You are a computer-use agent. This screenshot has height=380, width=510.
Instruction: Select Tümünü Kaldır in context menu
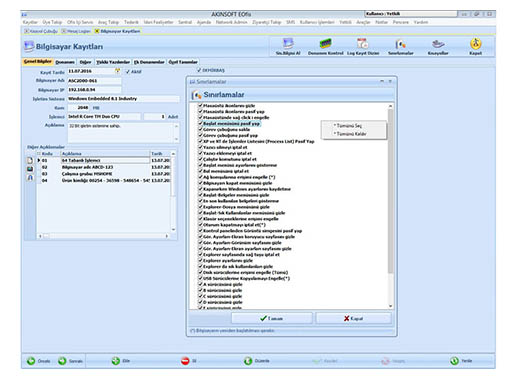[x=350, y=134]
